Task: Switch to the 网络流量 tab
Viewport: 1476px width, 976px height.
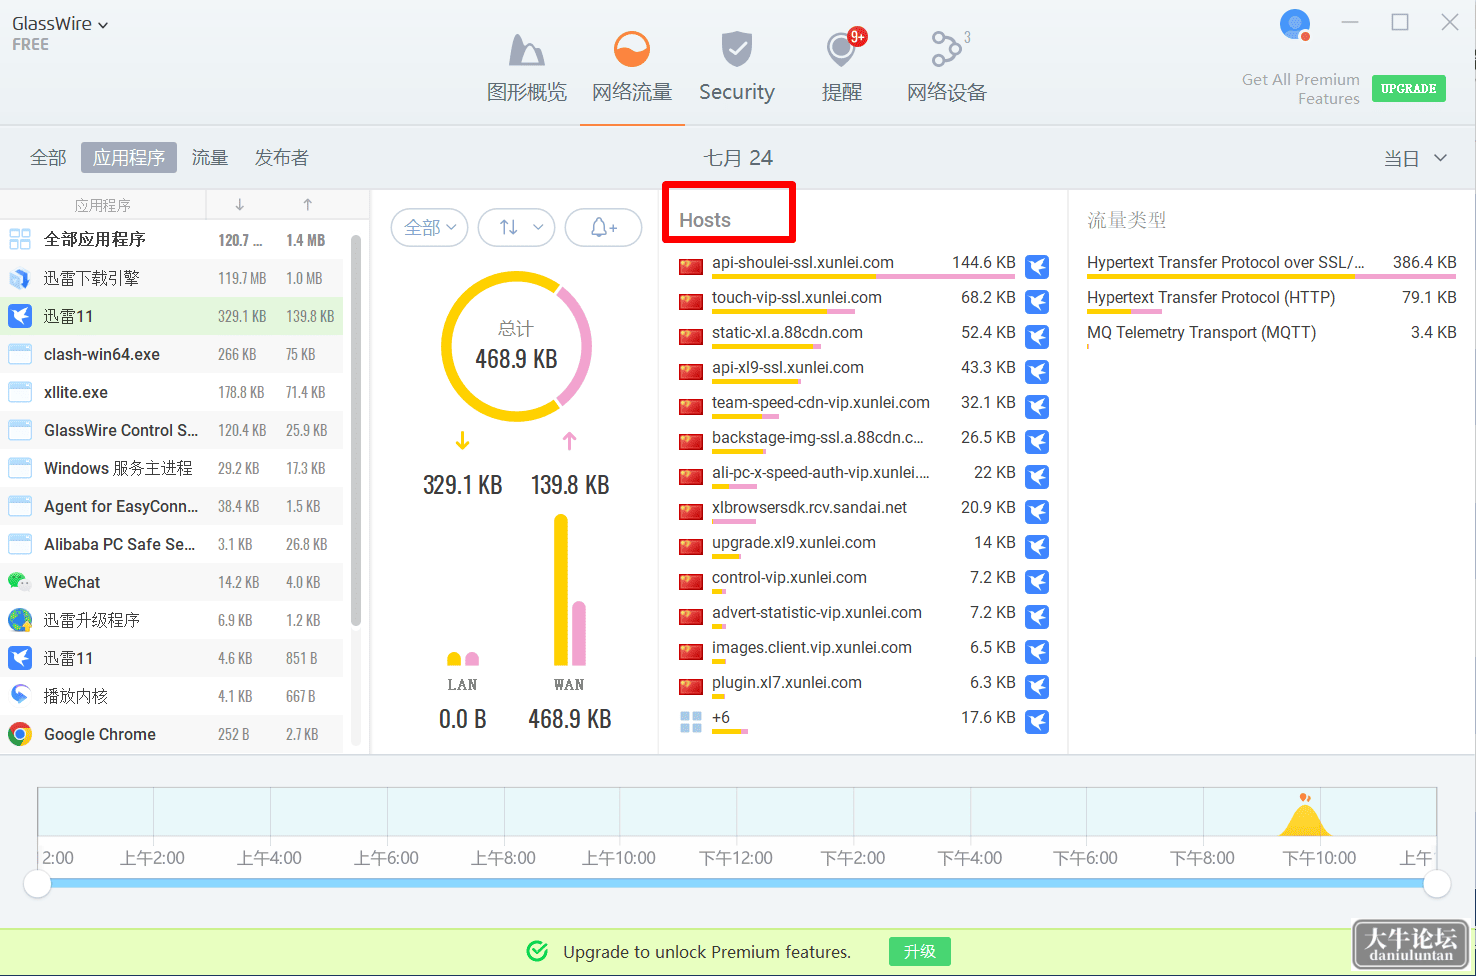Action: 632,68
